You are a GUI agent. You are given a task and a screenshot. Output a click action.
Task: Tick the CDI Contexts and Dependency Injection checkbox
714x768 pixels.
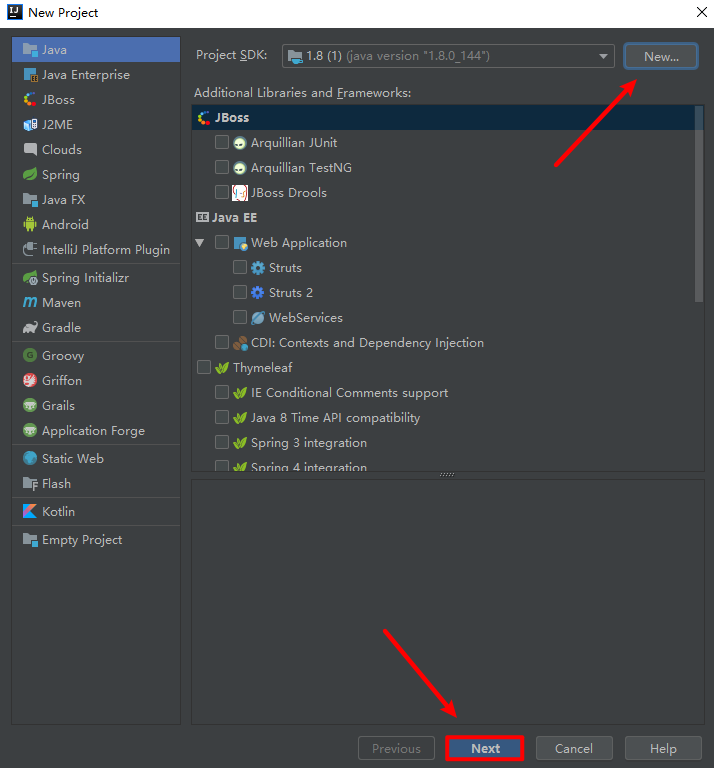tap(222, 342)
